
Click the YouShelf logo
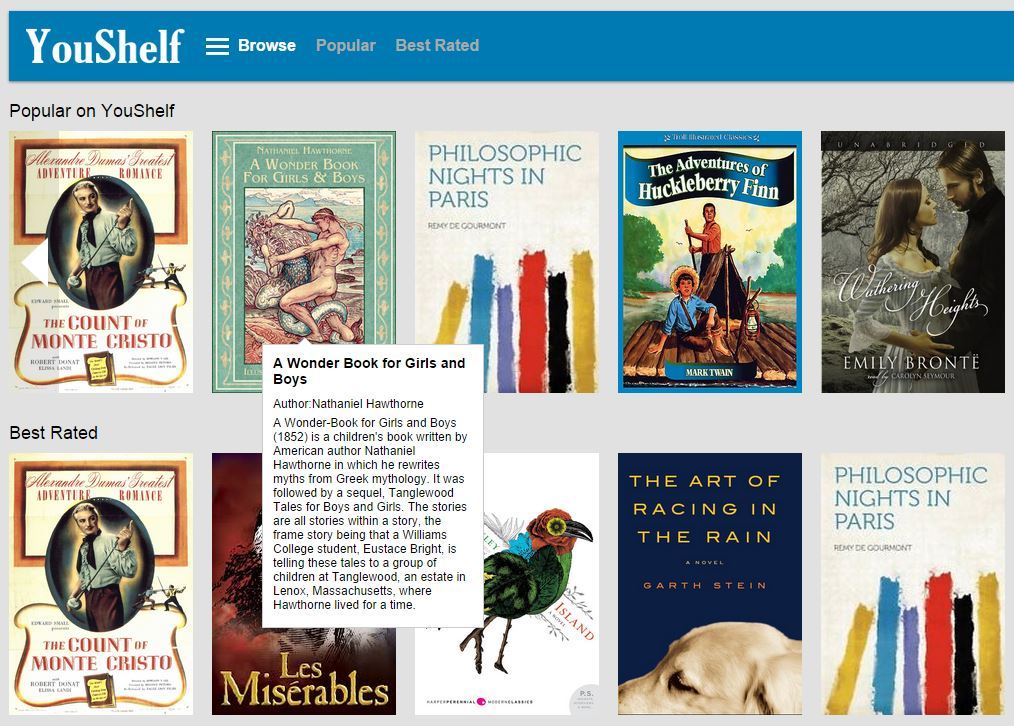[105, 46]
